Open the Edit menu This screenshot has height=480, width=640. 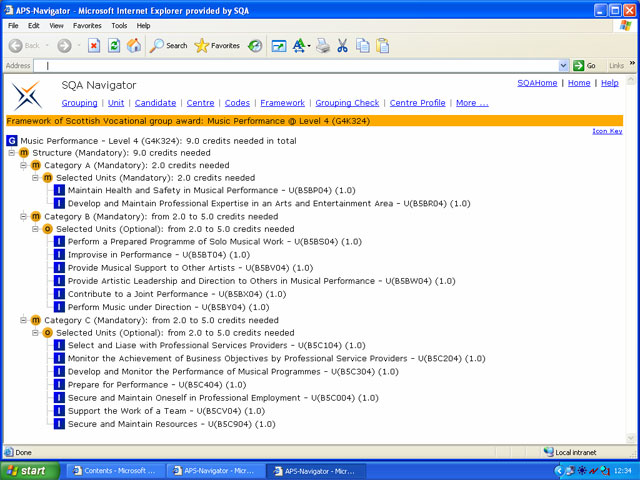[33, 26]
